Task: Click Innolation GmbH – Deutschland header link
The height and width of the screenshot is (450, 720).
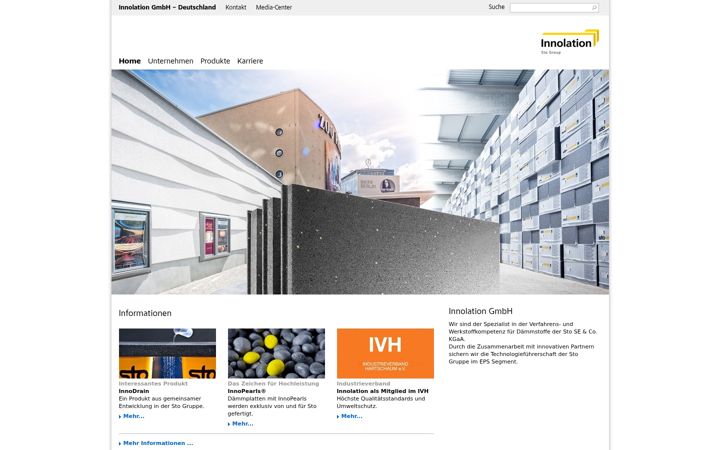Action: [167, 7]
